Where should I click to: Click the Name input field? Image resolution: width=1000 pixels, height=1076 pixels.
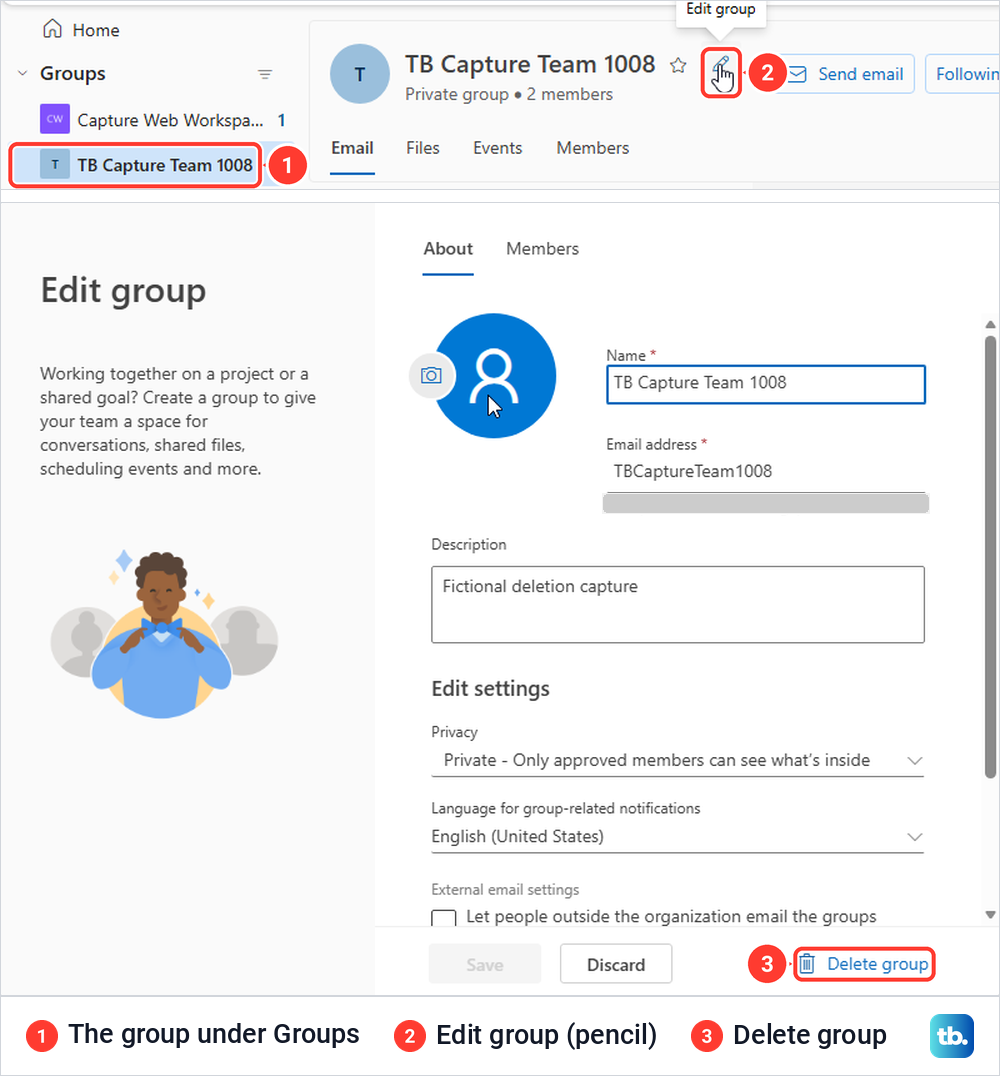coord(765,384)
